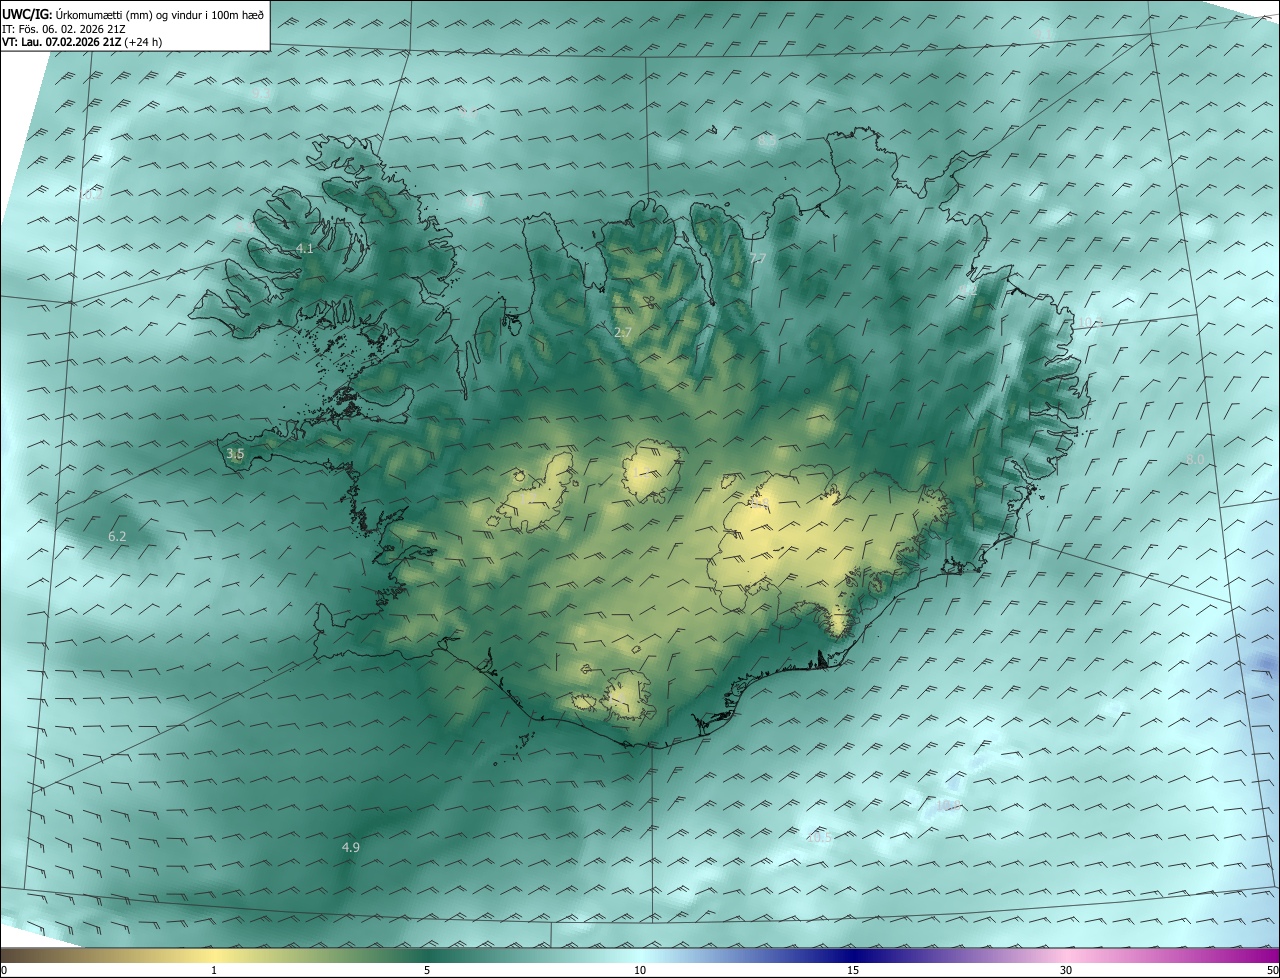Click the color scale tick label "50"
This screenshot has height=978, width=1280.
coord(1272,971)
